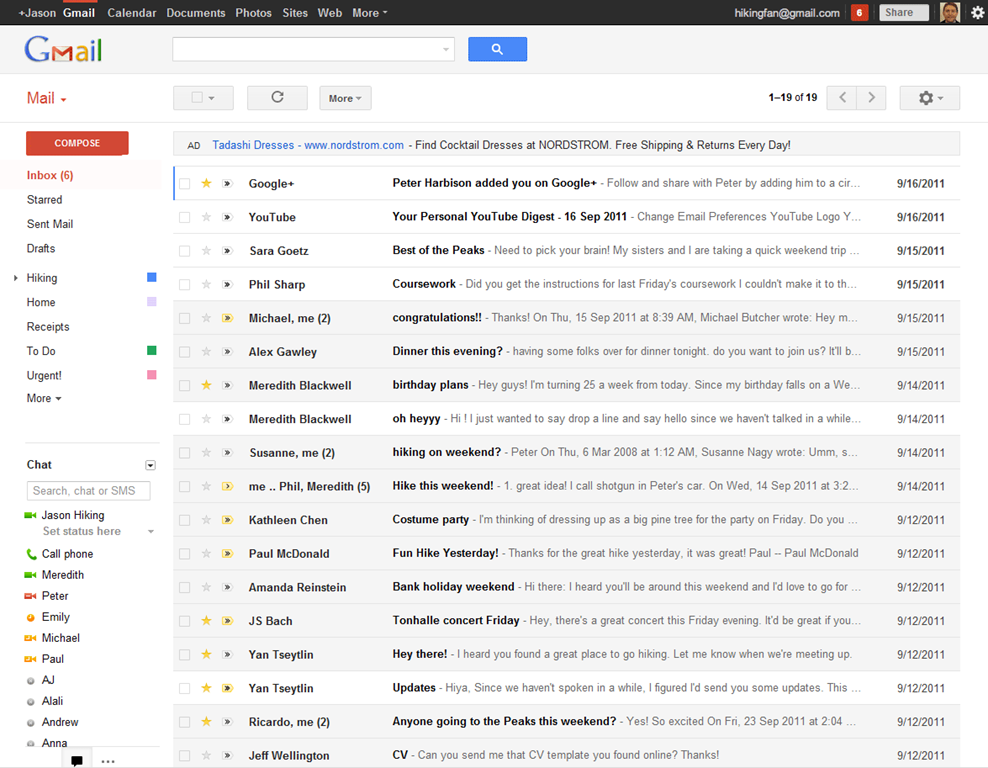Open Sent Mail in the sidebar
This screenshot has width=988, height=768.
tap(50, 224)
